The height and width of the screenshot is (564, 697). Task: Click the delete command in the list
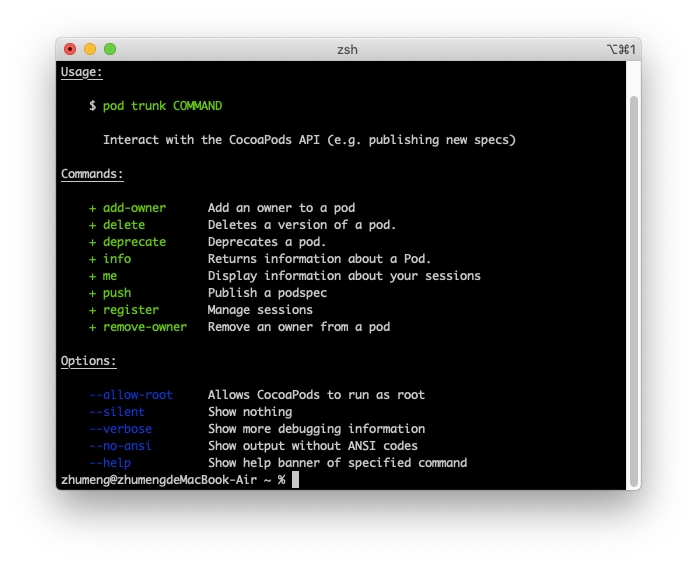[123, 225]
